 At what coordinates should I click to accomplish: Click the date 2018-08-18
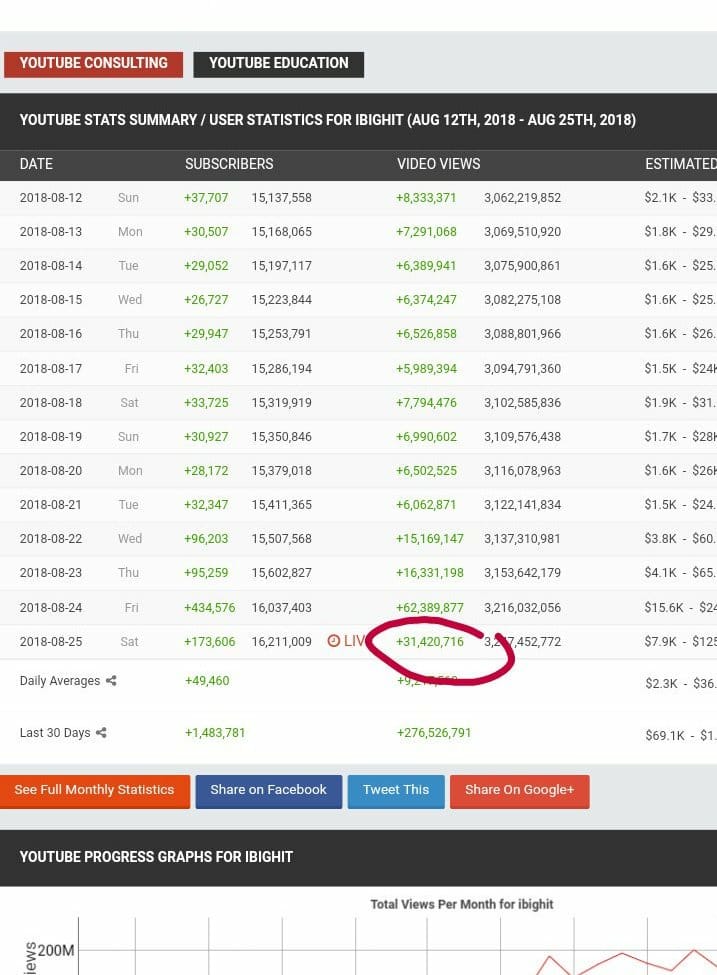coord(51,403)
